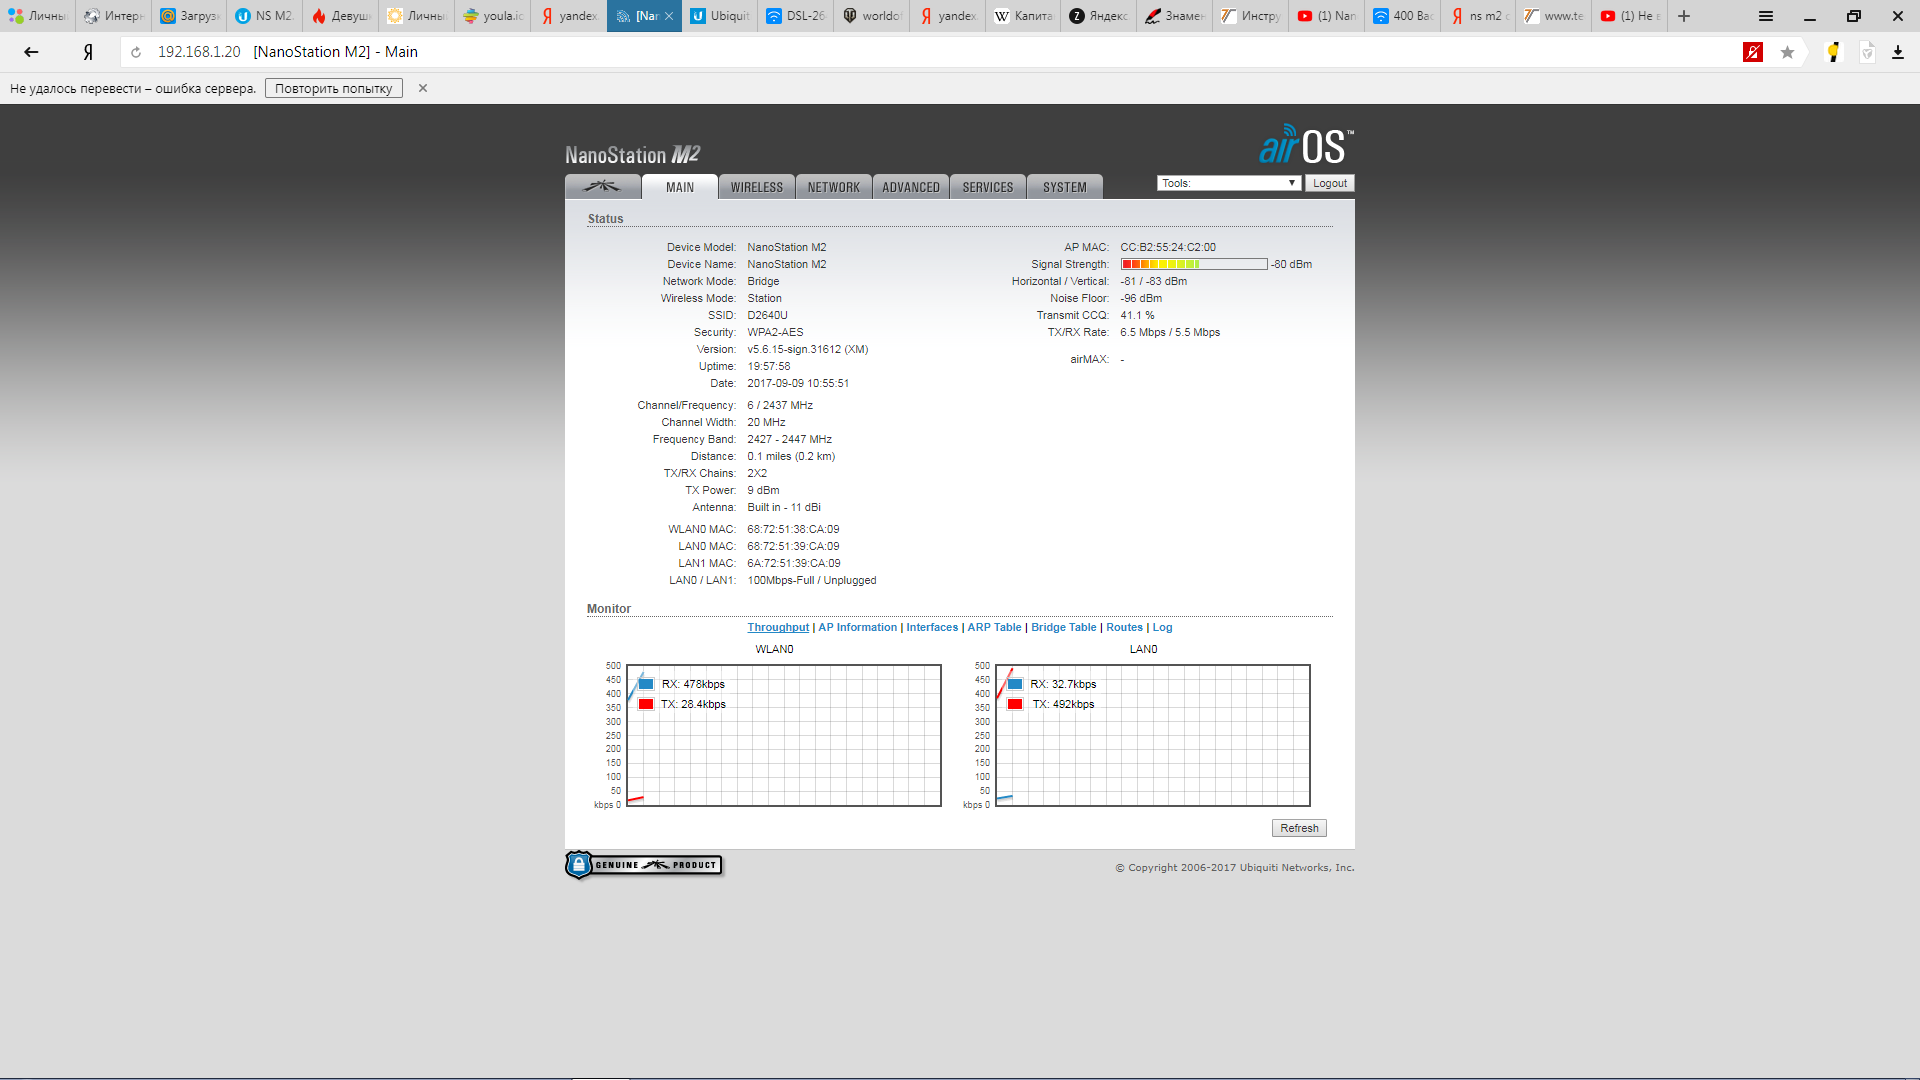
Task: Switch to the Ubiquiti browser tab
Action: point(720,16)
